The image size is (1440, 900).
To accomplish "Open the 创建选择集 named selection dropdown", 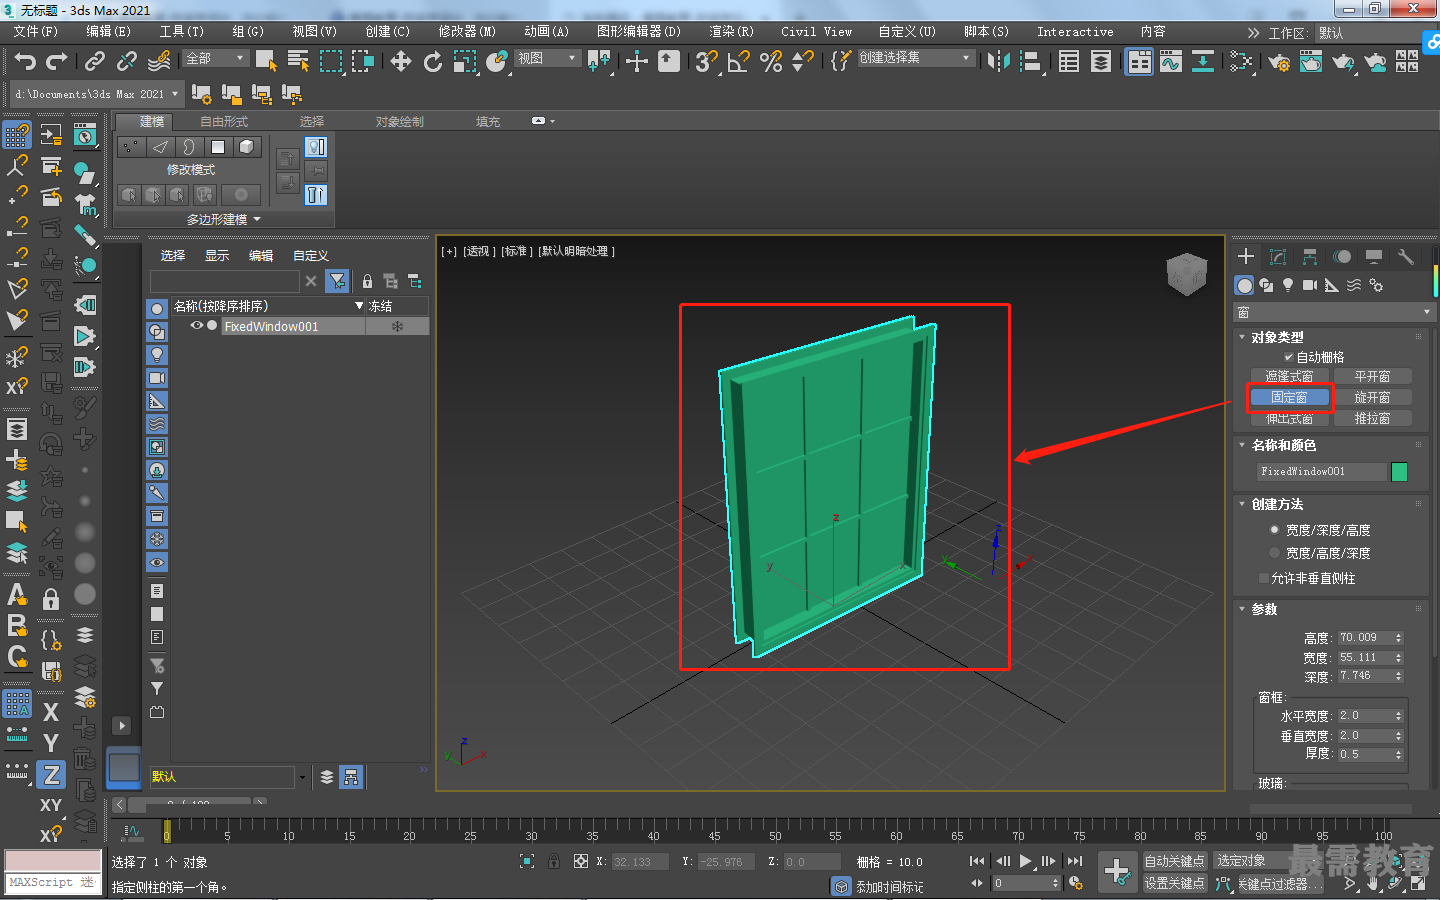I will [x=916, y=58].
